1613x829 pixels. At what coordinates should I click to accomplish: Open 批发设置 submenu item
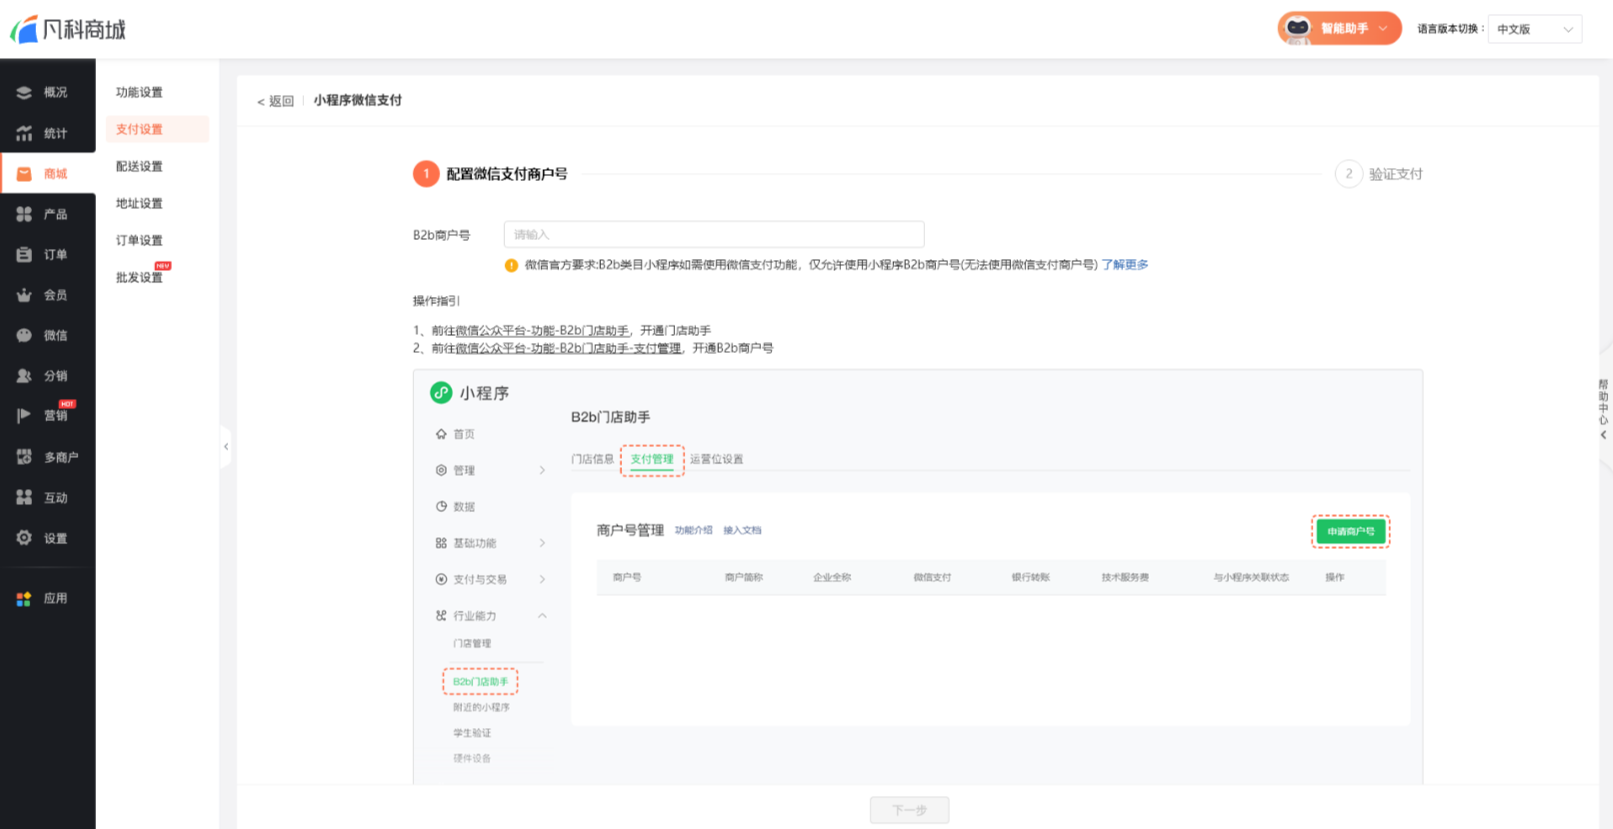tap(139, 277)
